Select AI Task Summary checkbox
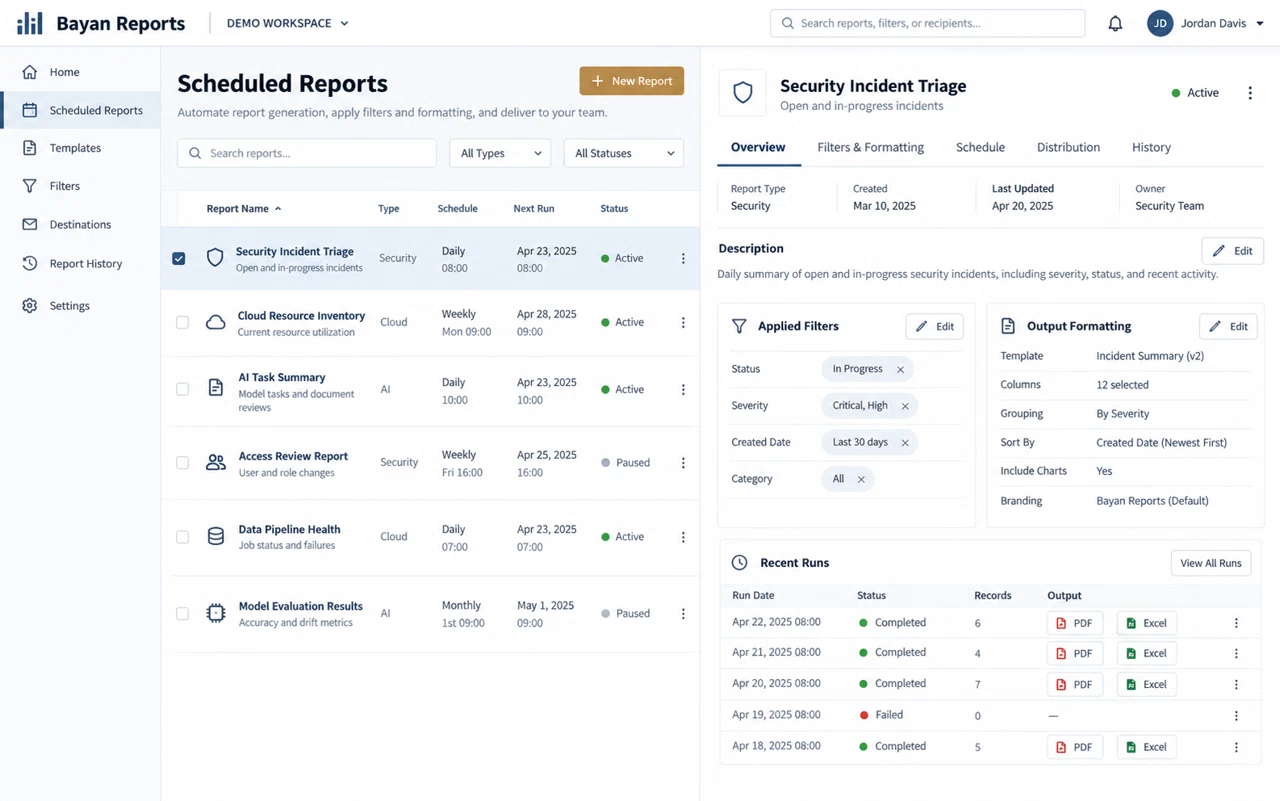This screenshot has width=1280, height=801. click(x=182, y=389)
